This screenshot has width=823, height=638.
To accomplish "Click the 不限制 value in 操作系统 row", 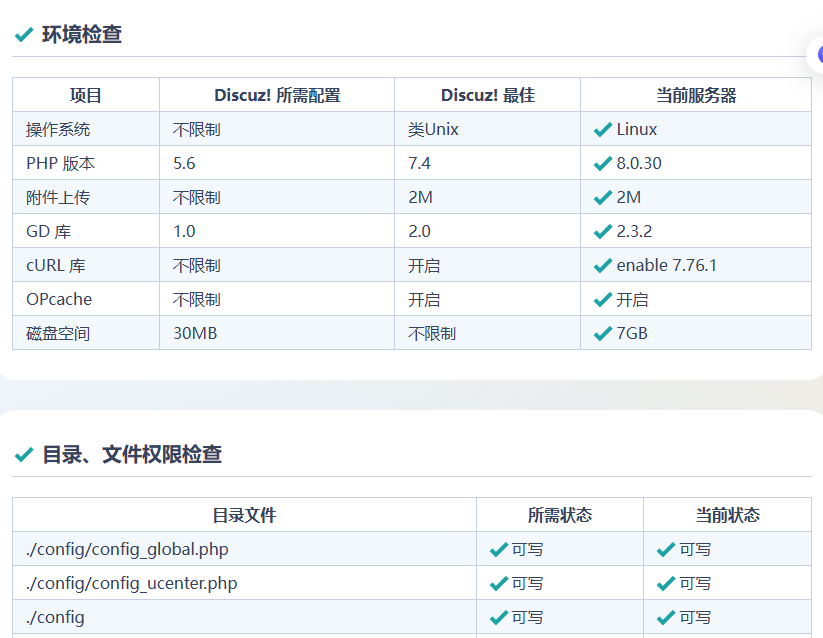I will click(197, 129).
